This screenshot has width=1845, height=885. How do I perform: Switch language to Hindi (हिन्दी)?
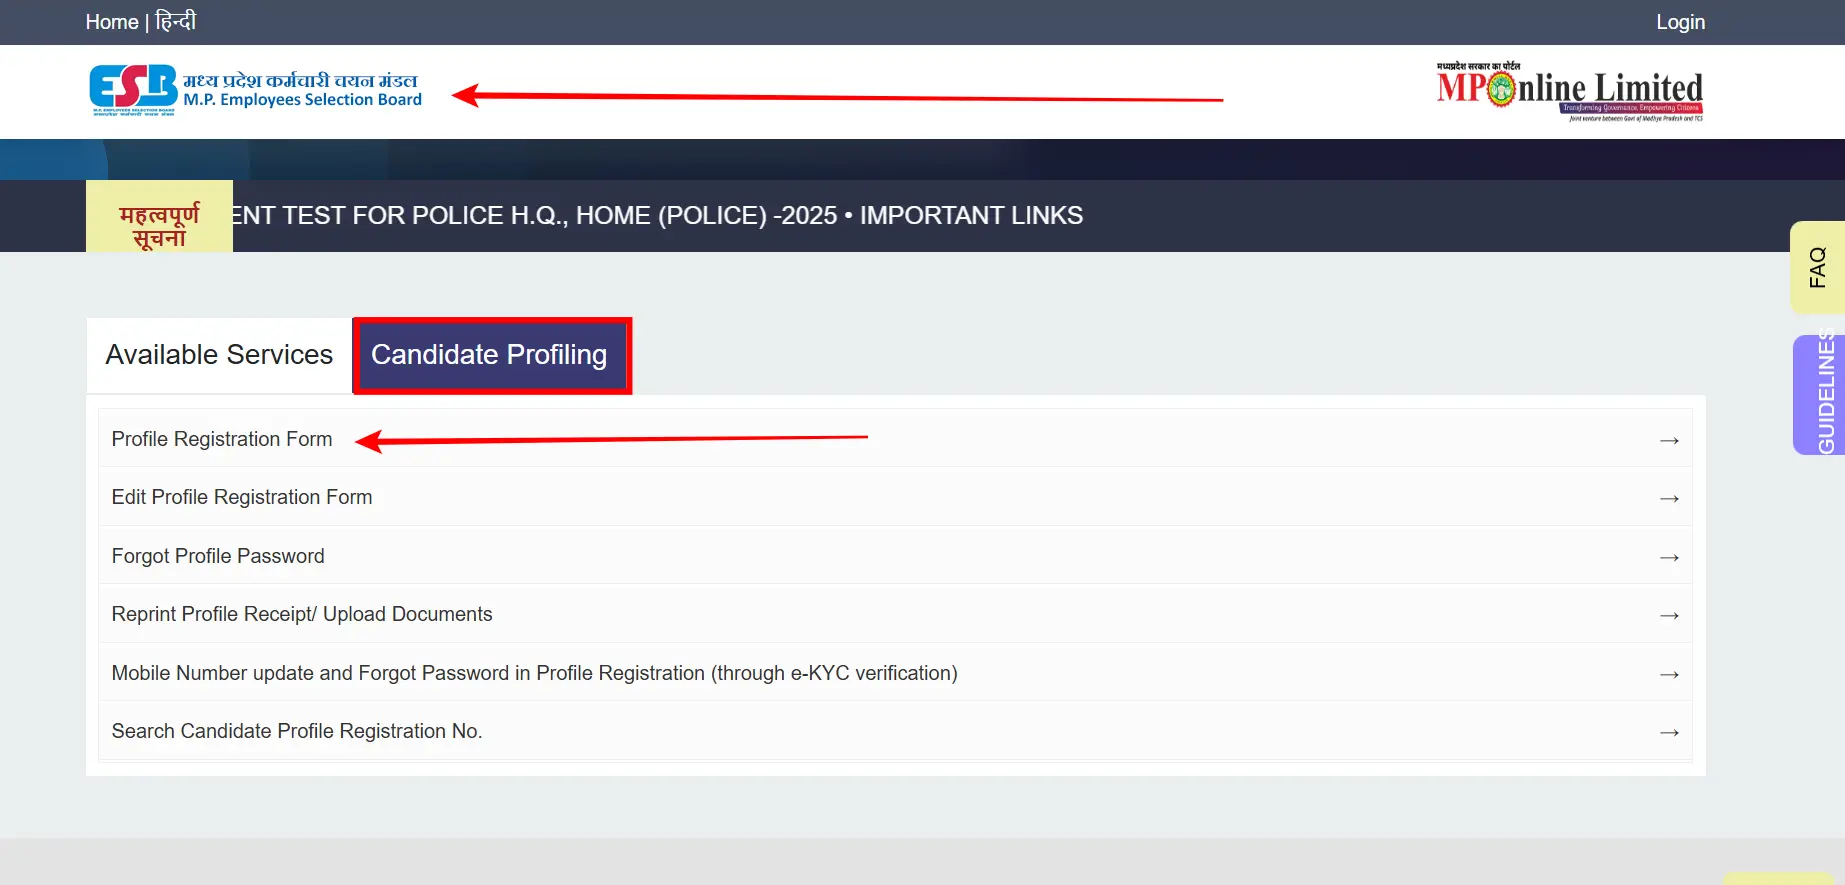[176, 22]
